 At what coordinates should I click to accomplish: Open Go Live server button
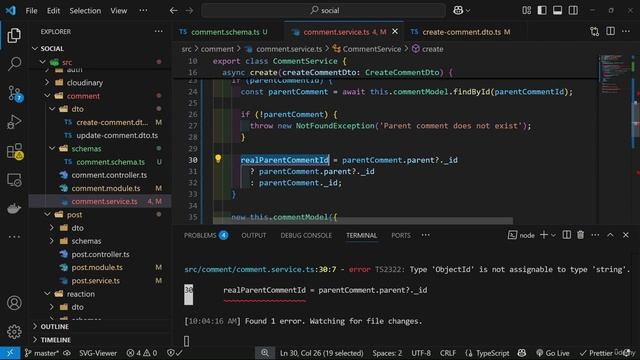[x=552, y=353]
